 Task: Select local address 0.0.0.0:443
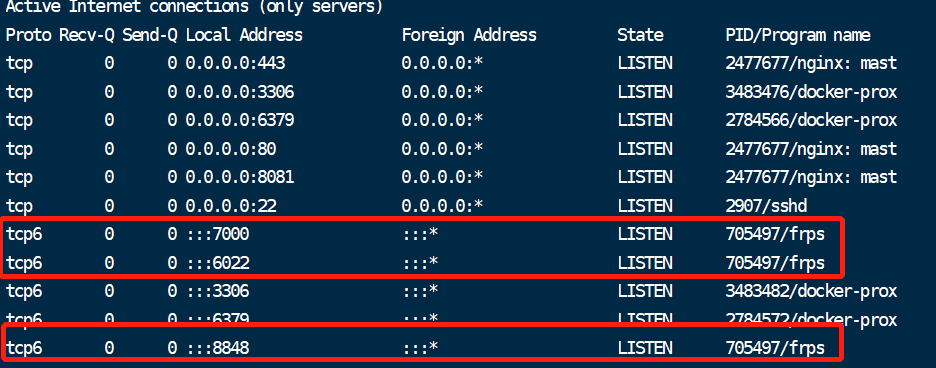[235, 63]
